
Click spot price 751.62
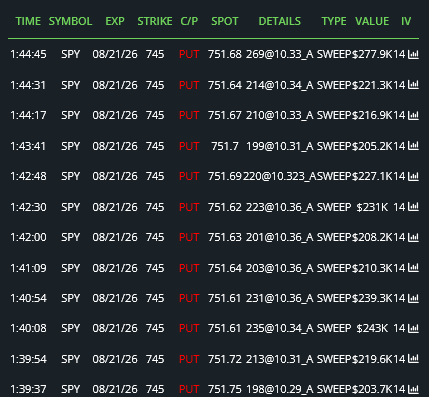coord(225,207)
